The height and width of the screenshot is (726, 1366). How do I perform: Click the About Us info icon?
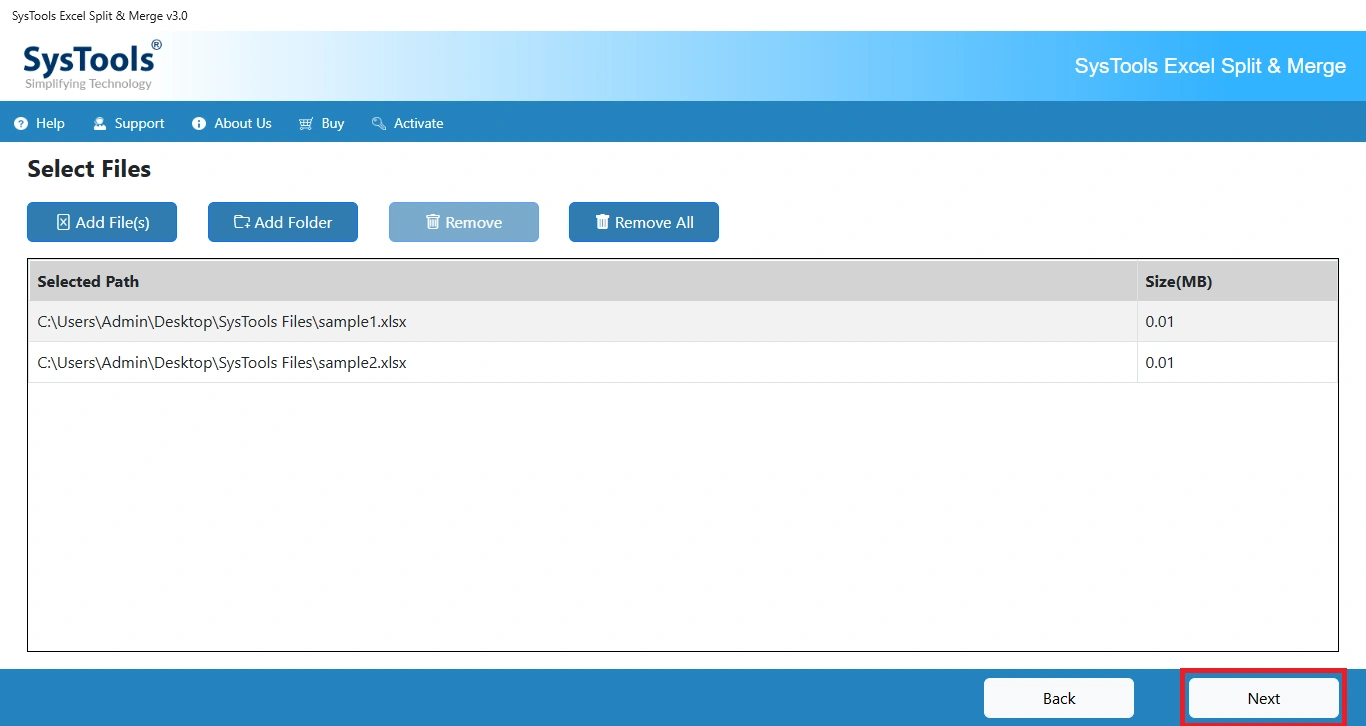[198, 124]
